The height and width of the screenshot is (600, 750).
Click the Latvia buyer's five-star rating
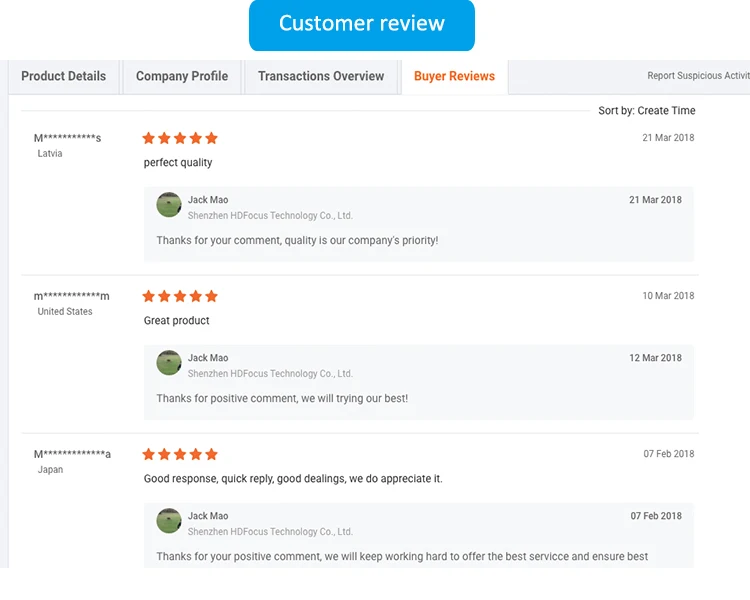(180, 138)
